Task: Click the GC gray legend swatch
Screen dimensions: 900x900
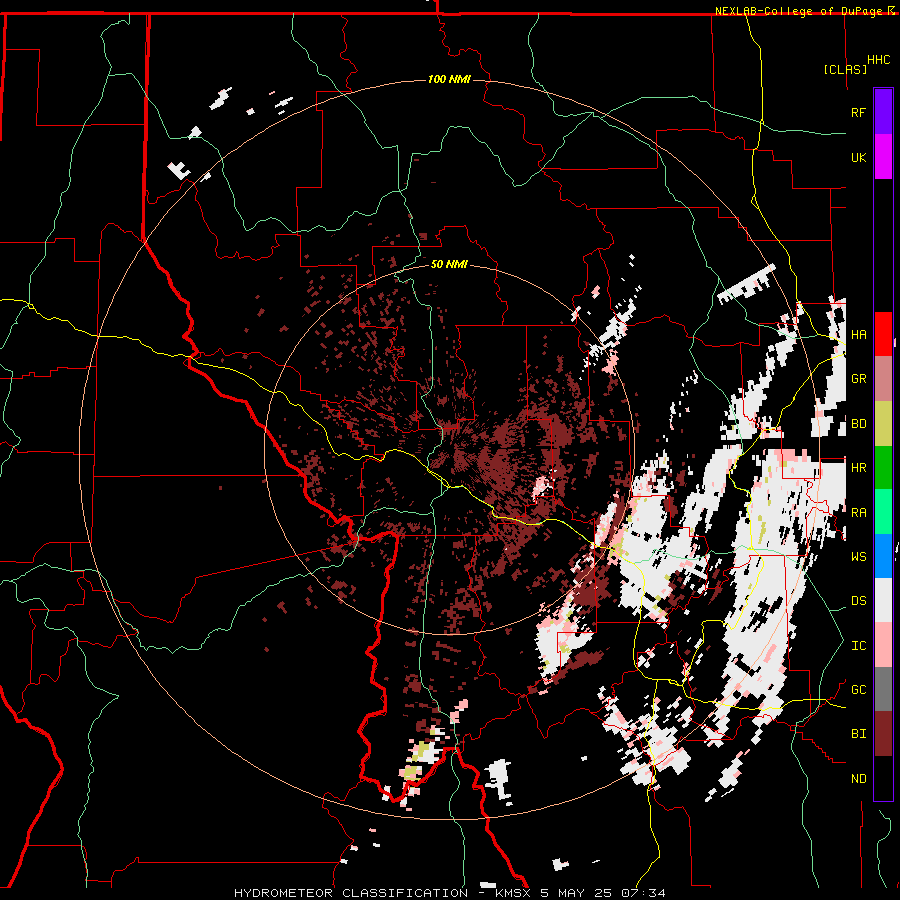Action: click(883, 689)
